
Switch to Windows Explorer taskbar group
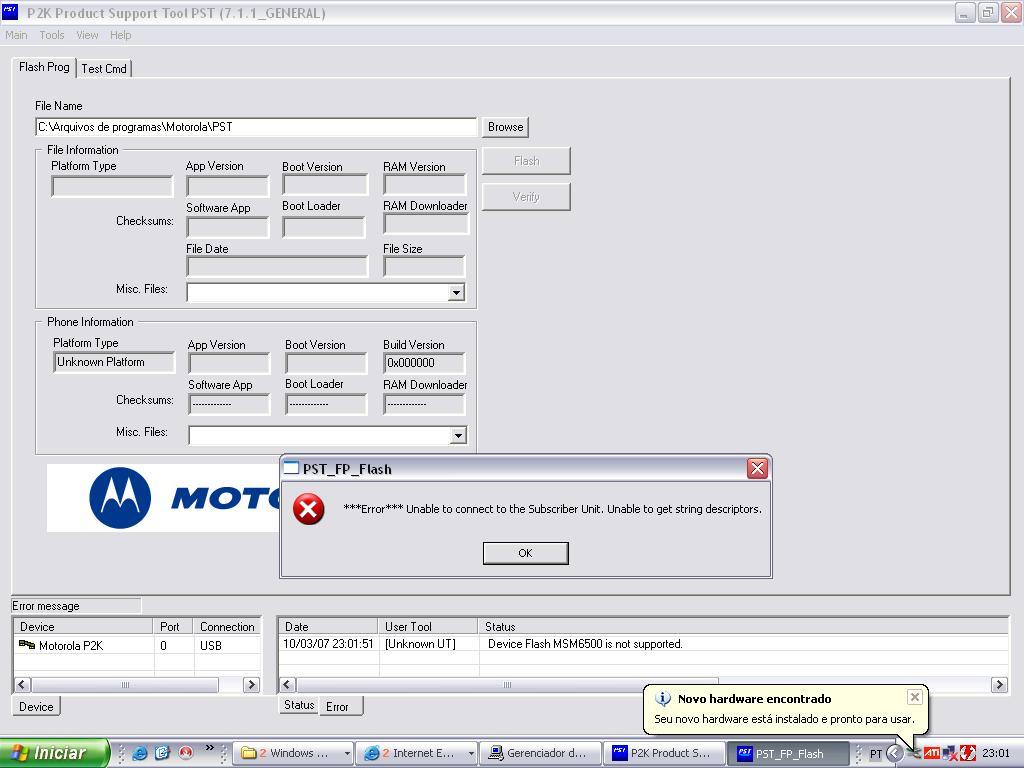tap(293, 753)
